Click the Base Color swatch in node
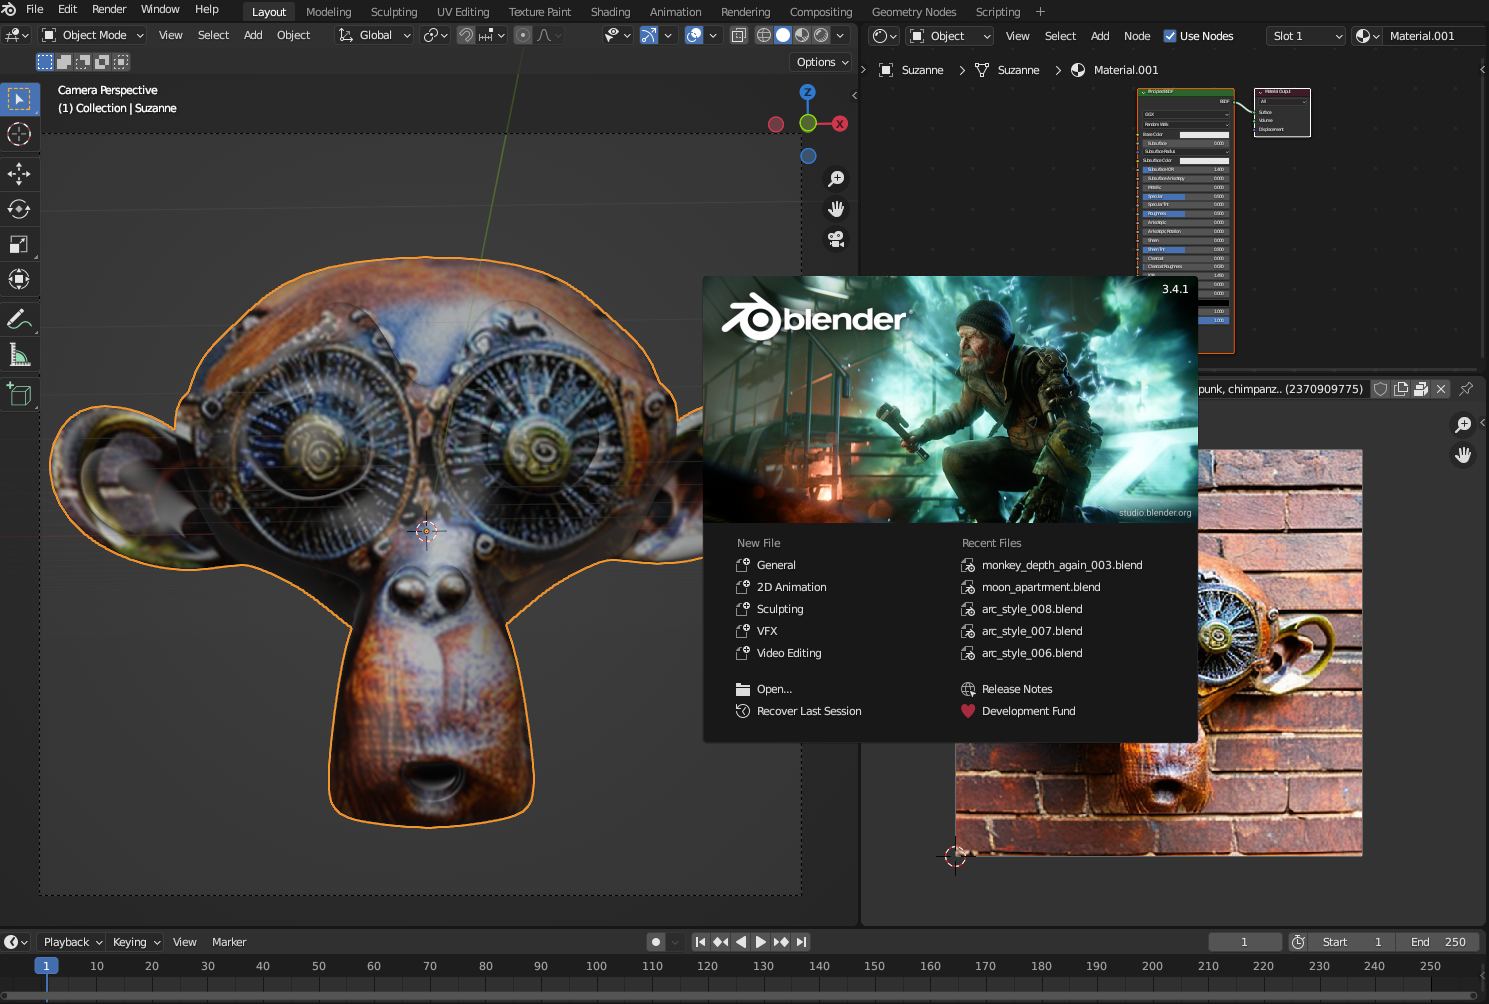The width and height of the screenshot is (1489, 1004). tap(1204, 134)
